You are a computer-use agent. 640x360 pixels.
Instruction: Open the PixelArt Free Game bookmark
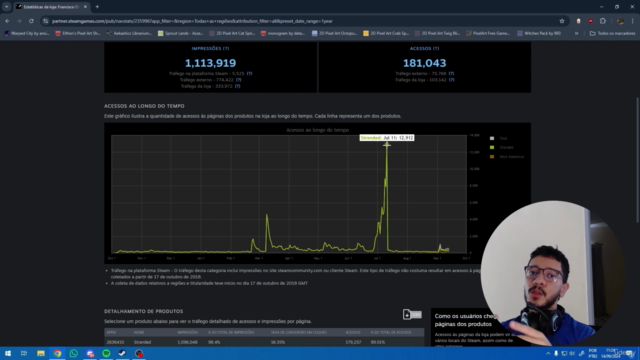[488, 33]
